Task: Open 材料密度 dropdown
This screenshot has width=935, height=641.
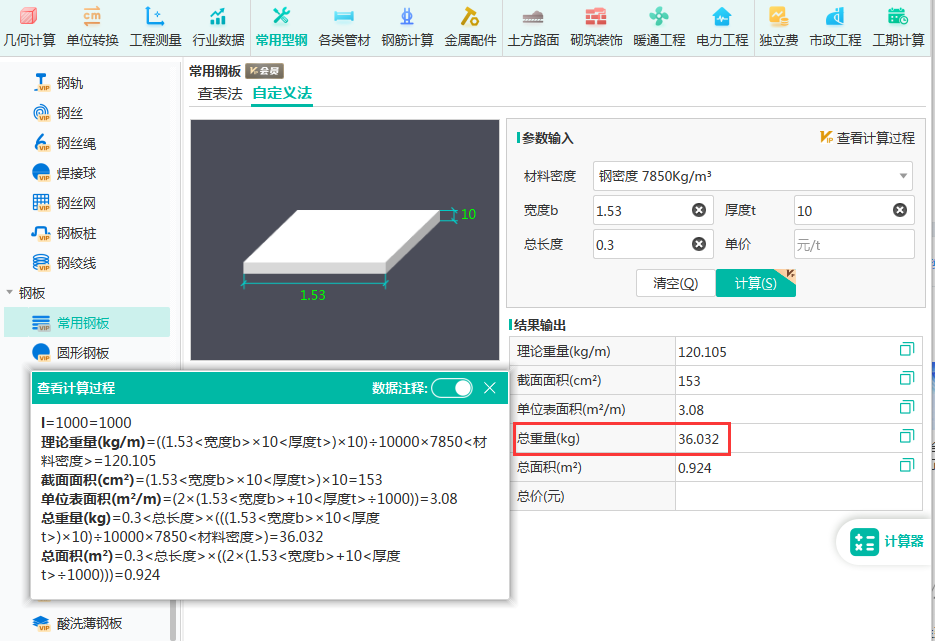Action: pyautogui.click(x=753, y=176)
